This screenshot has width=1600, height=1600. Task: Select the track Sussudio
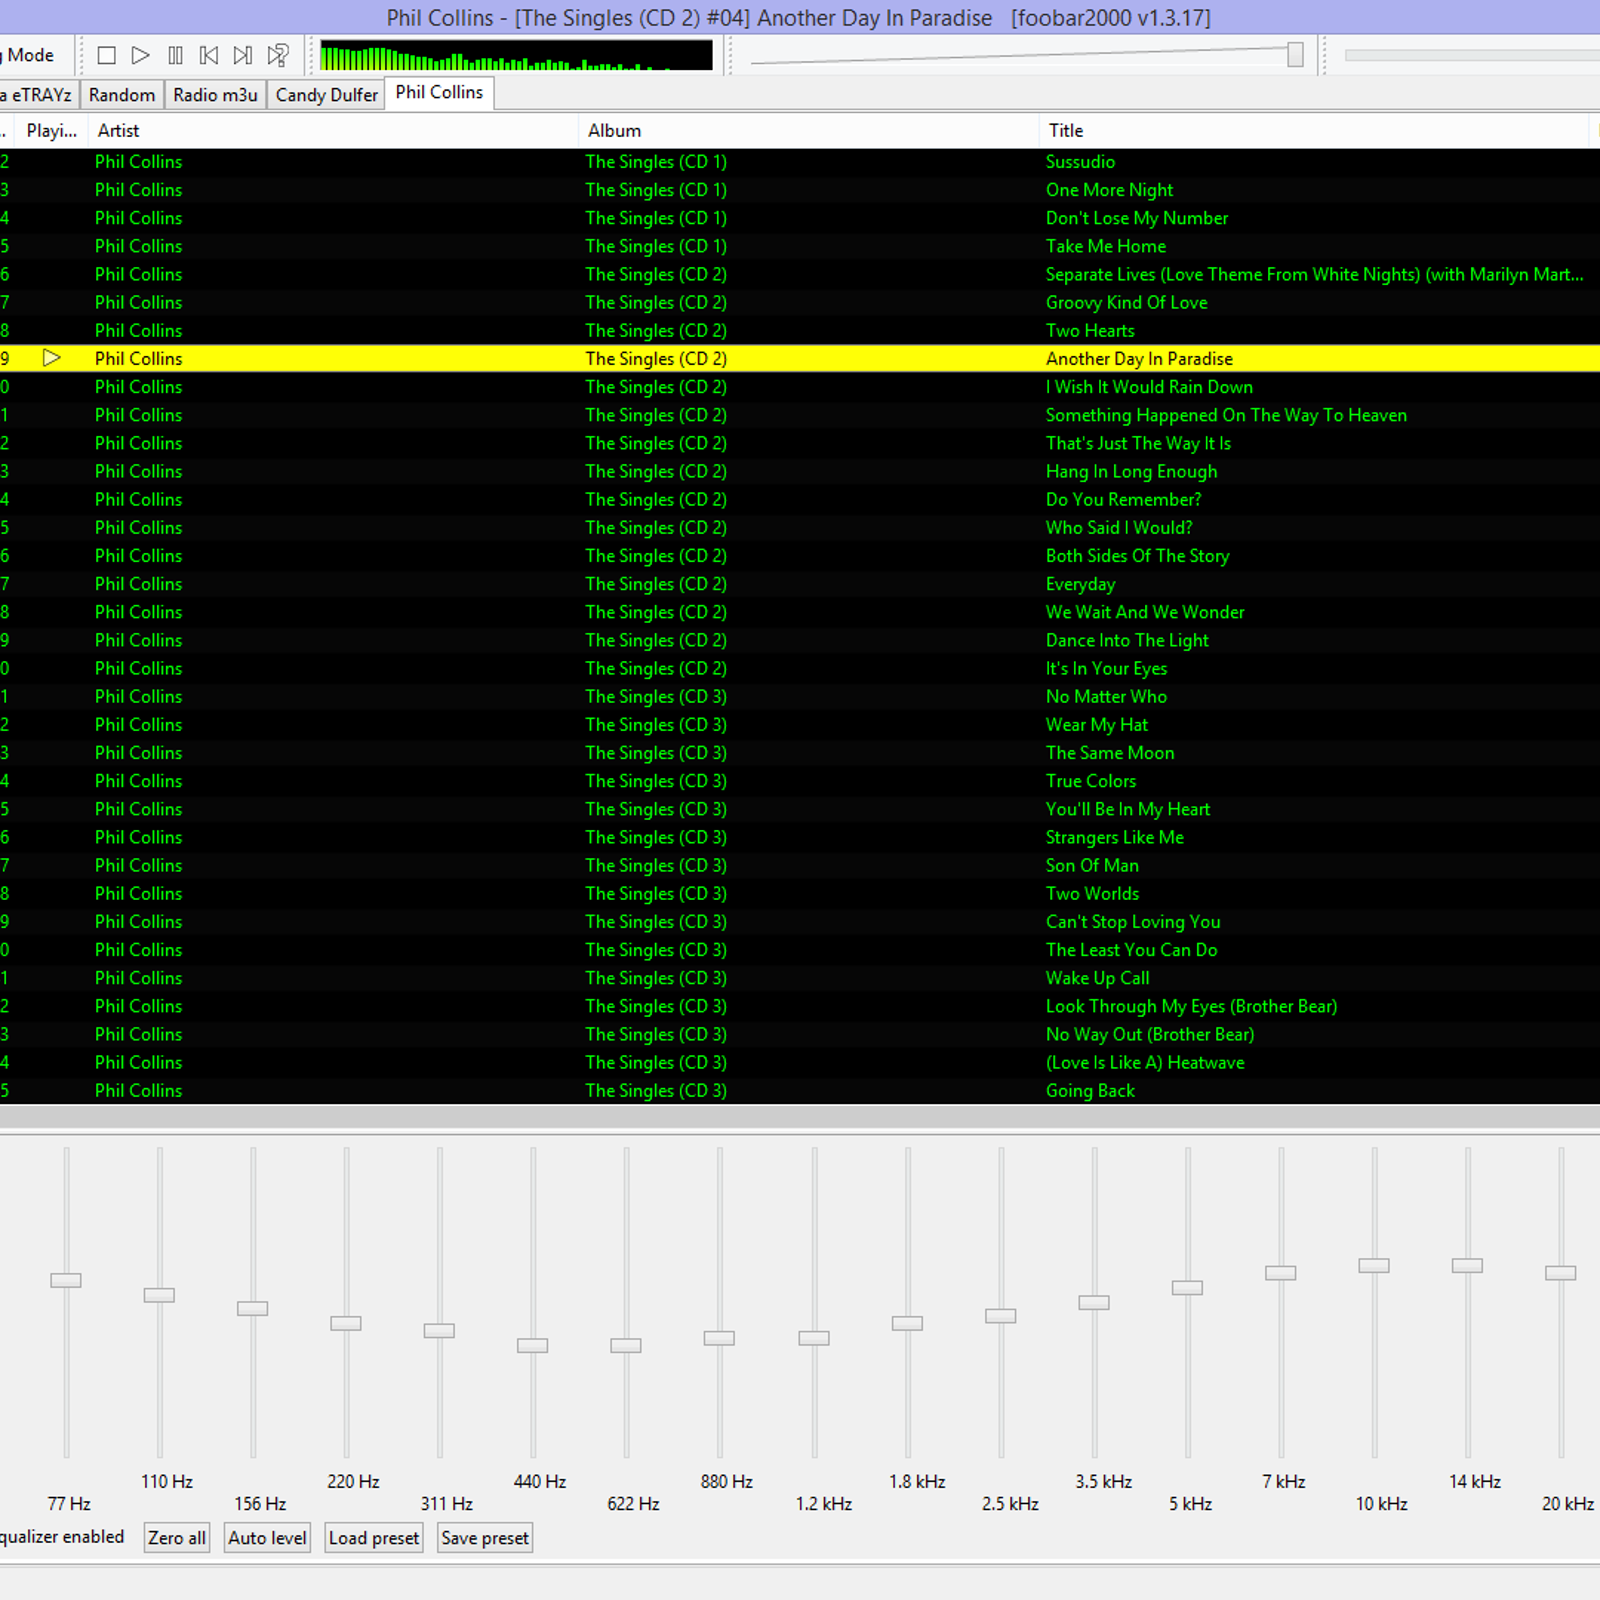point(800,162)
